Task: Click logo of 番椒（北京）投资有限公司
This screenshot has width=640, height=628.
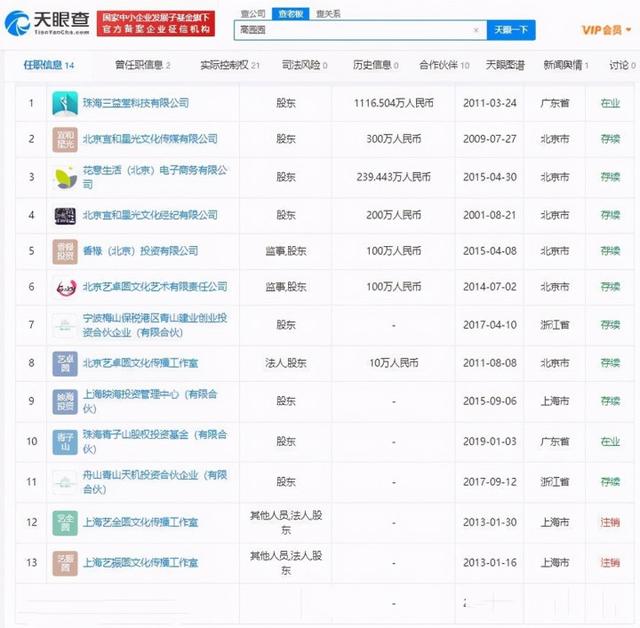Action: (x=65, y=251)
